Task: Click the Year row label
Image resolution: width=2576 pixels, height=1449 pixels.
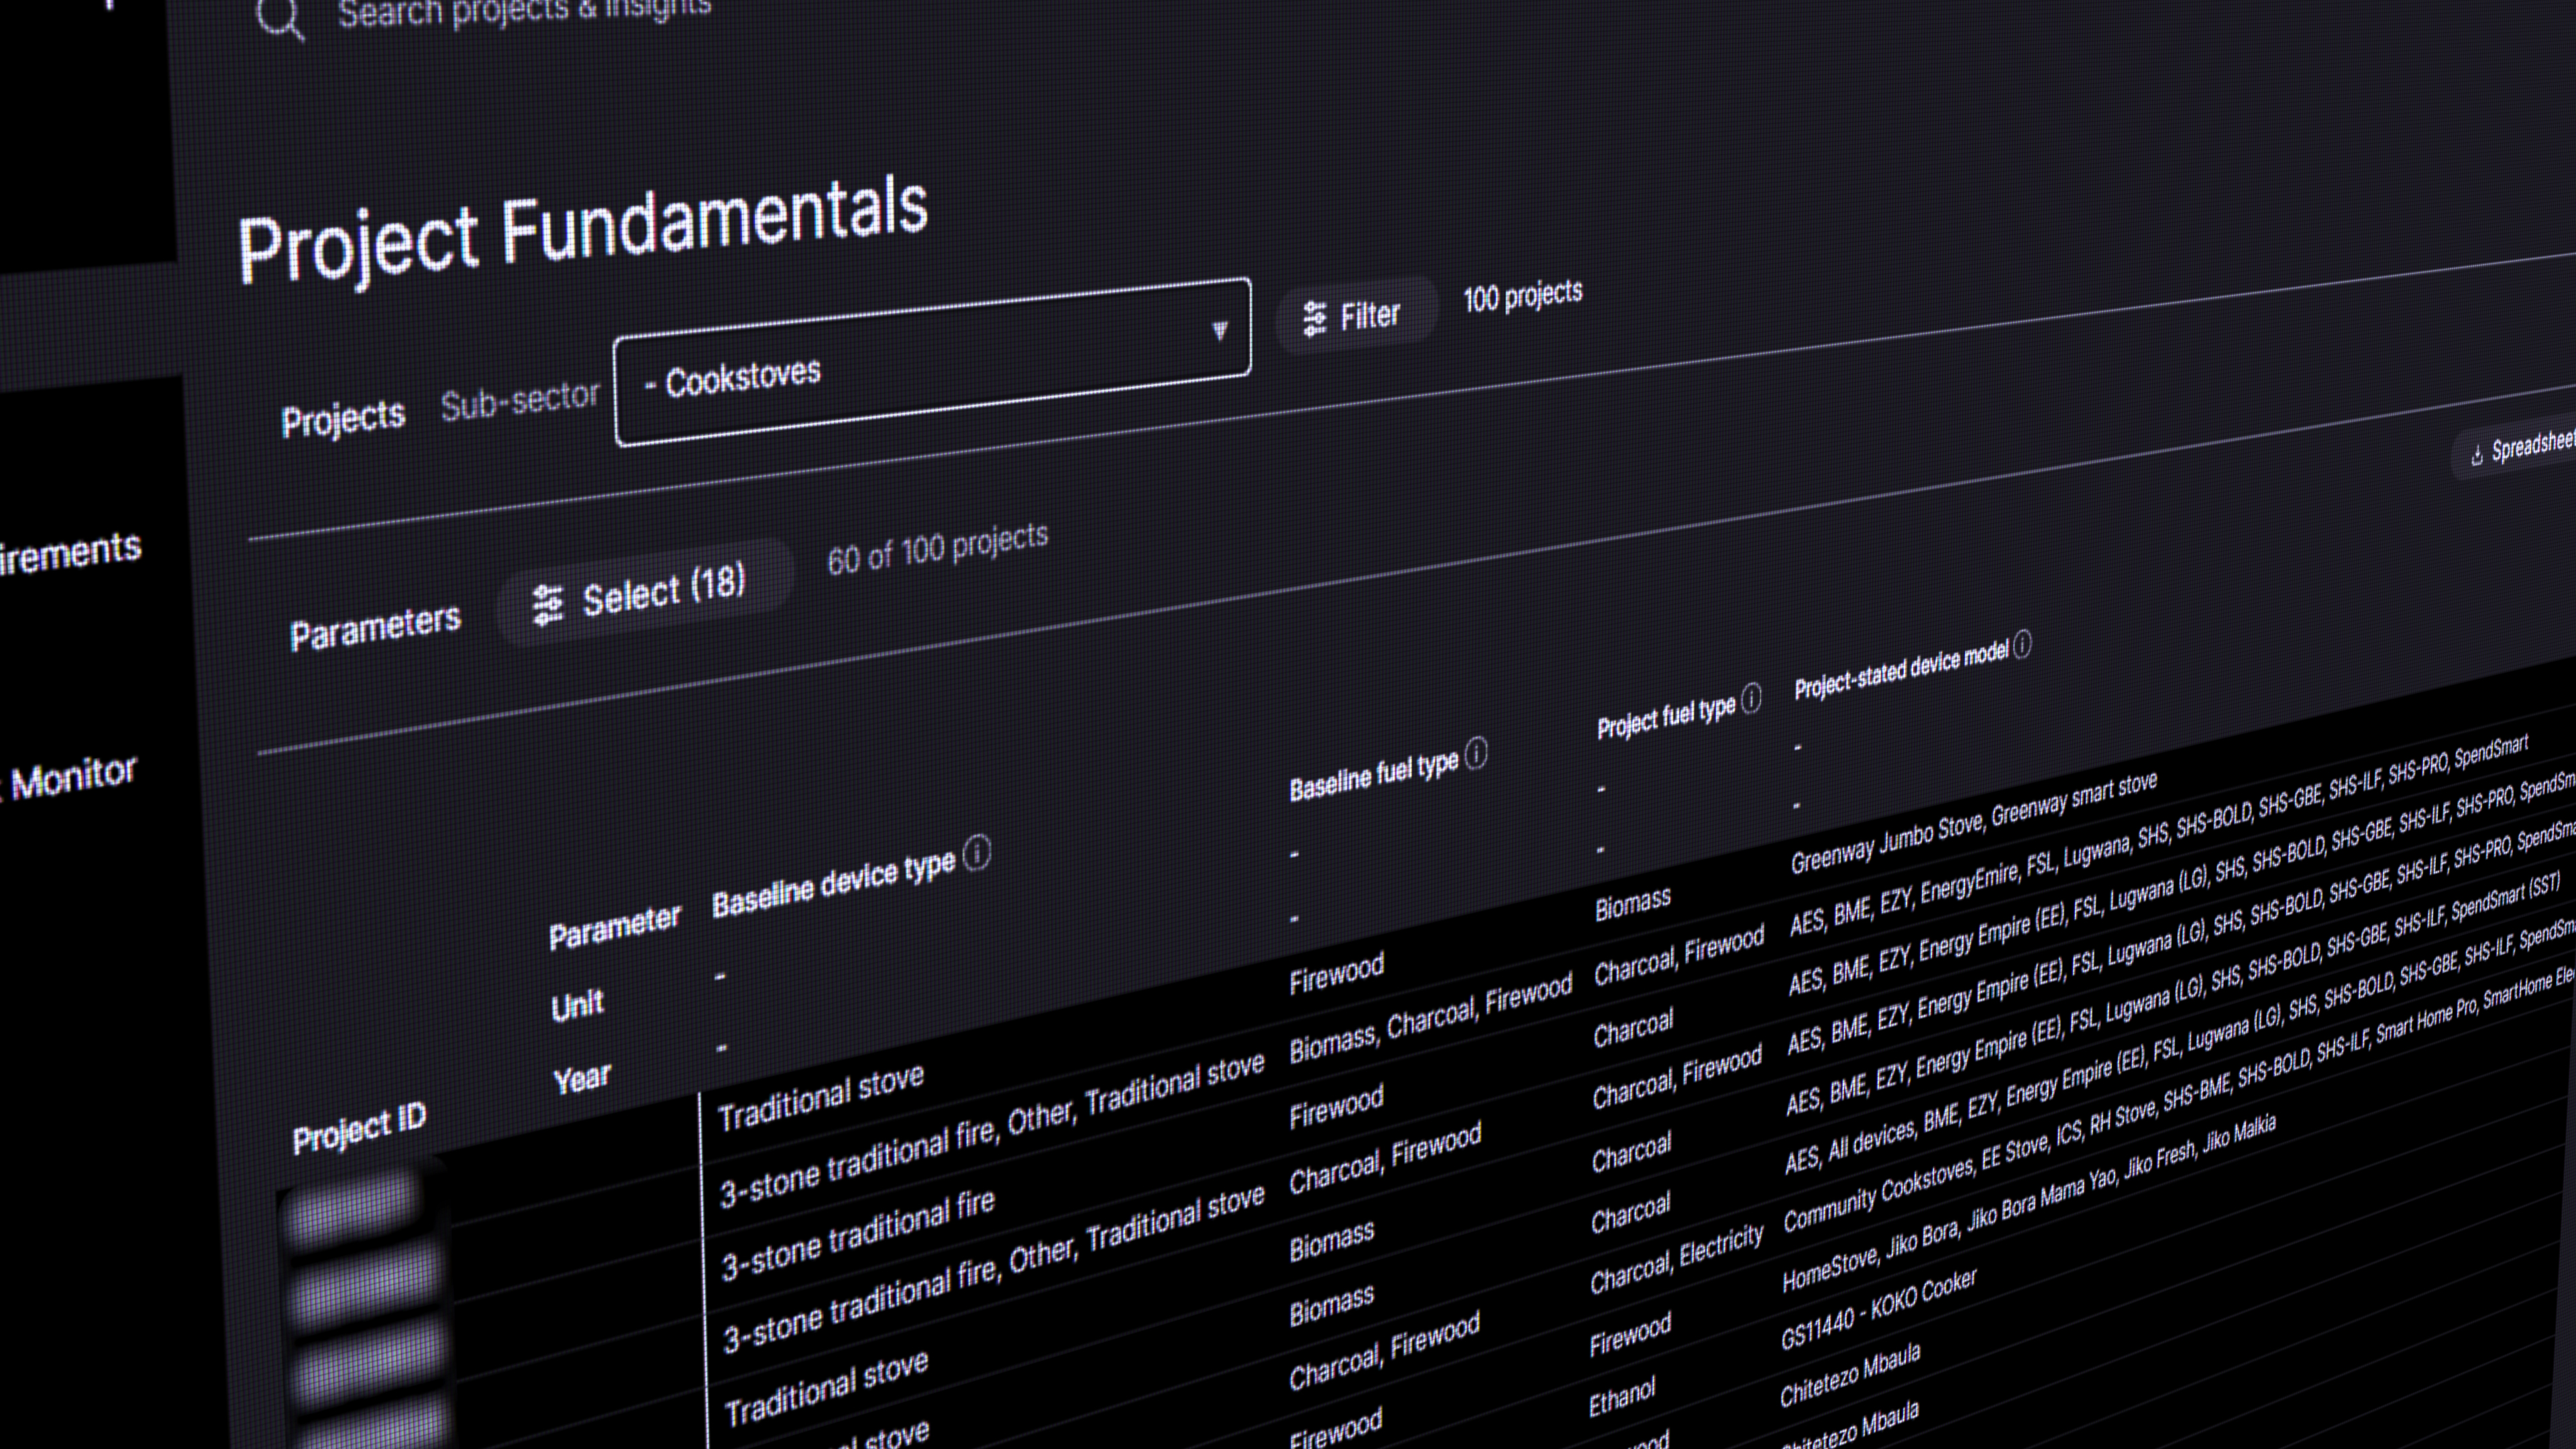Action: pyautogui.click(x=582, y=1079)
